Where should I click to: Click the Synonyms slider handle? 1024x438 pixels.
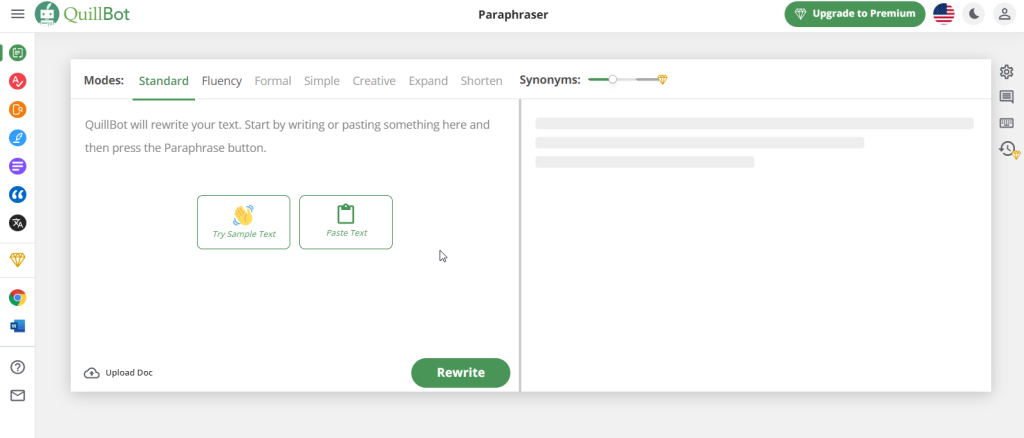click(612, 80)
